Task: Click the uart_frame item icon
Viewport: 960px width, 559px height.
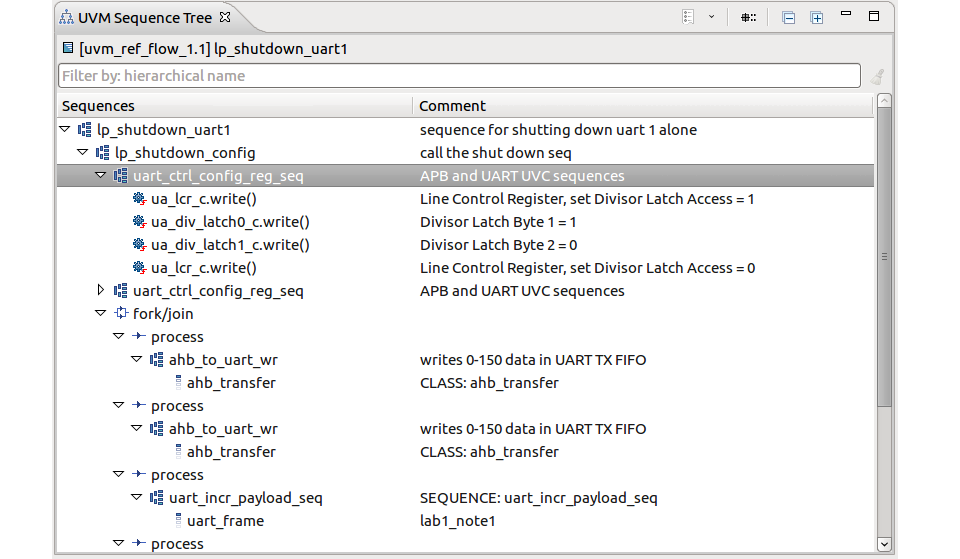Action: 178,520
